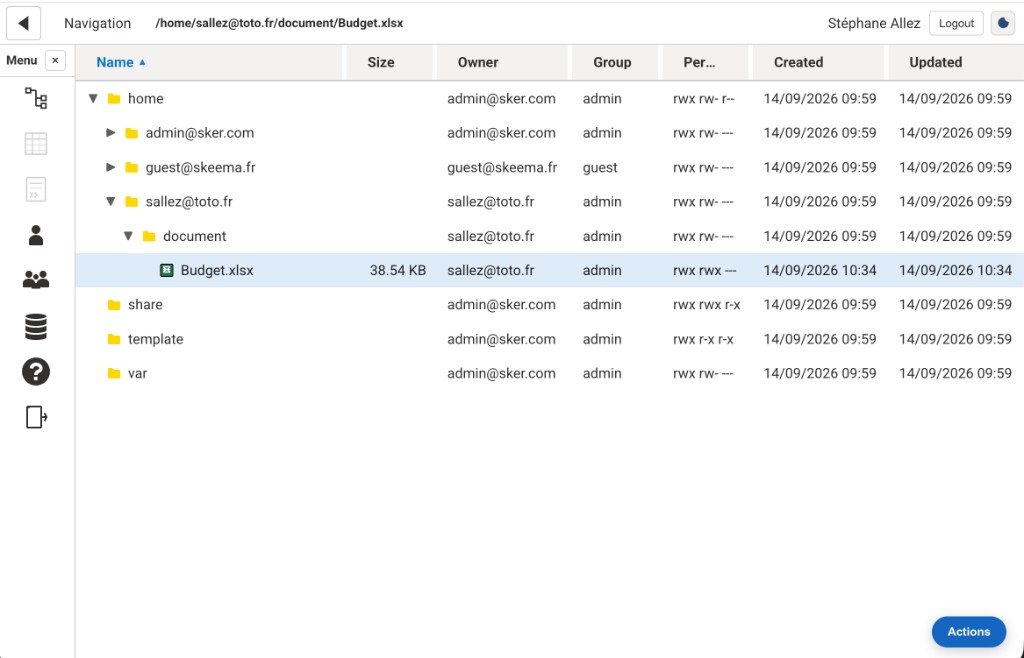Open the tree navigation sidebar icon
Screen dimensions: 1024x658
click(36, 99)
